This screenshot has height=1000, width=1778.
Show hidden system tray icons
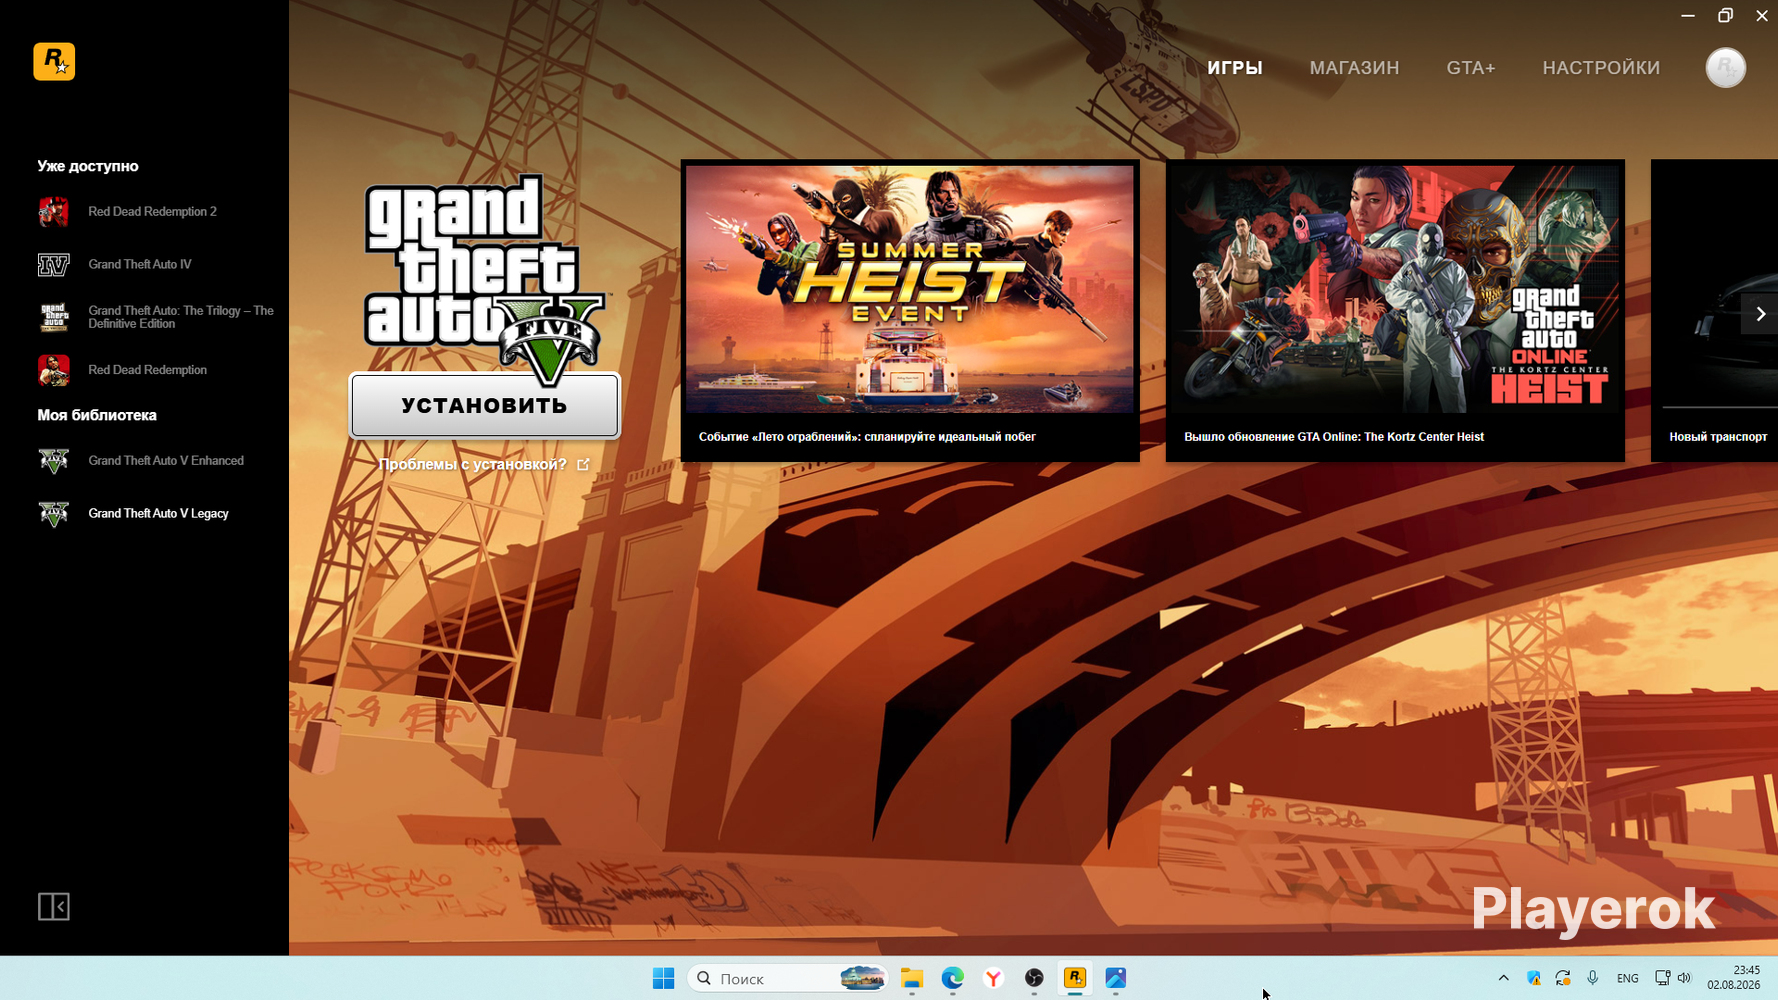[1503, 978]
